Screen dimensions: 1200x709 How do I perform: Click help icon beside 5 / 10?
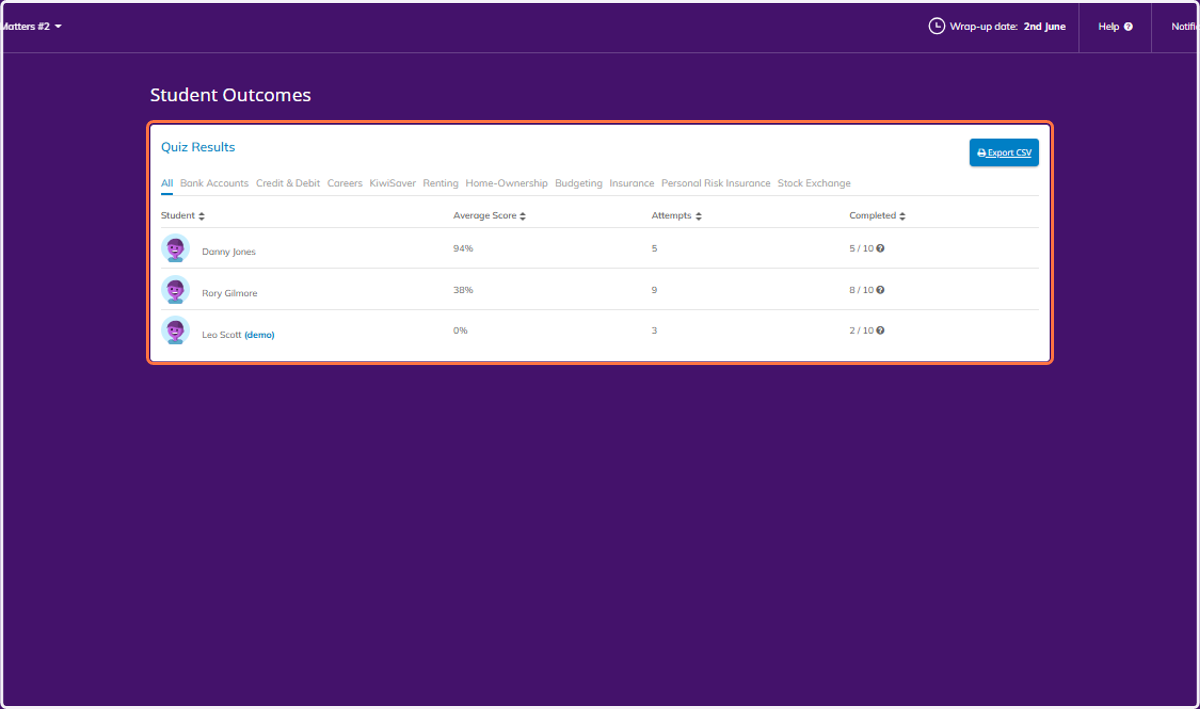pyautogui.click(x=880, y=248)
